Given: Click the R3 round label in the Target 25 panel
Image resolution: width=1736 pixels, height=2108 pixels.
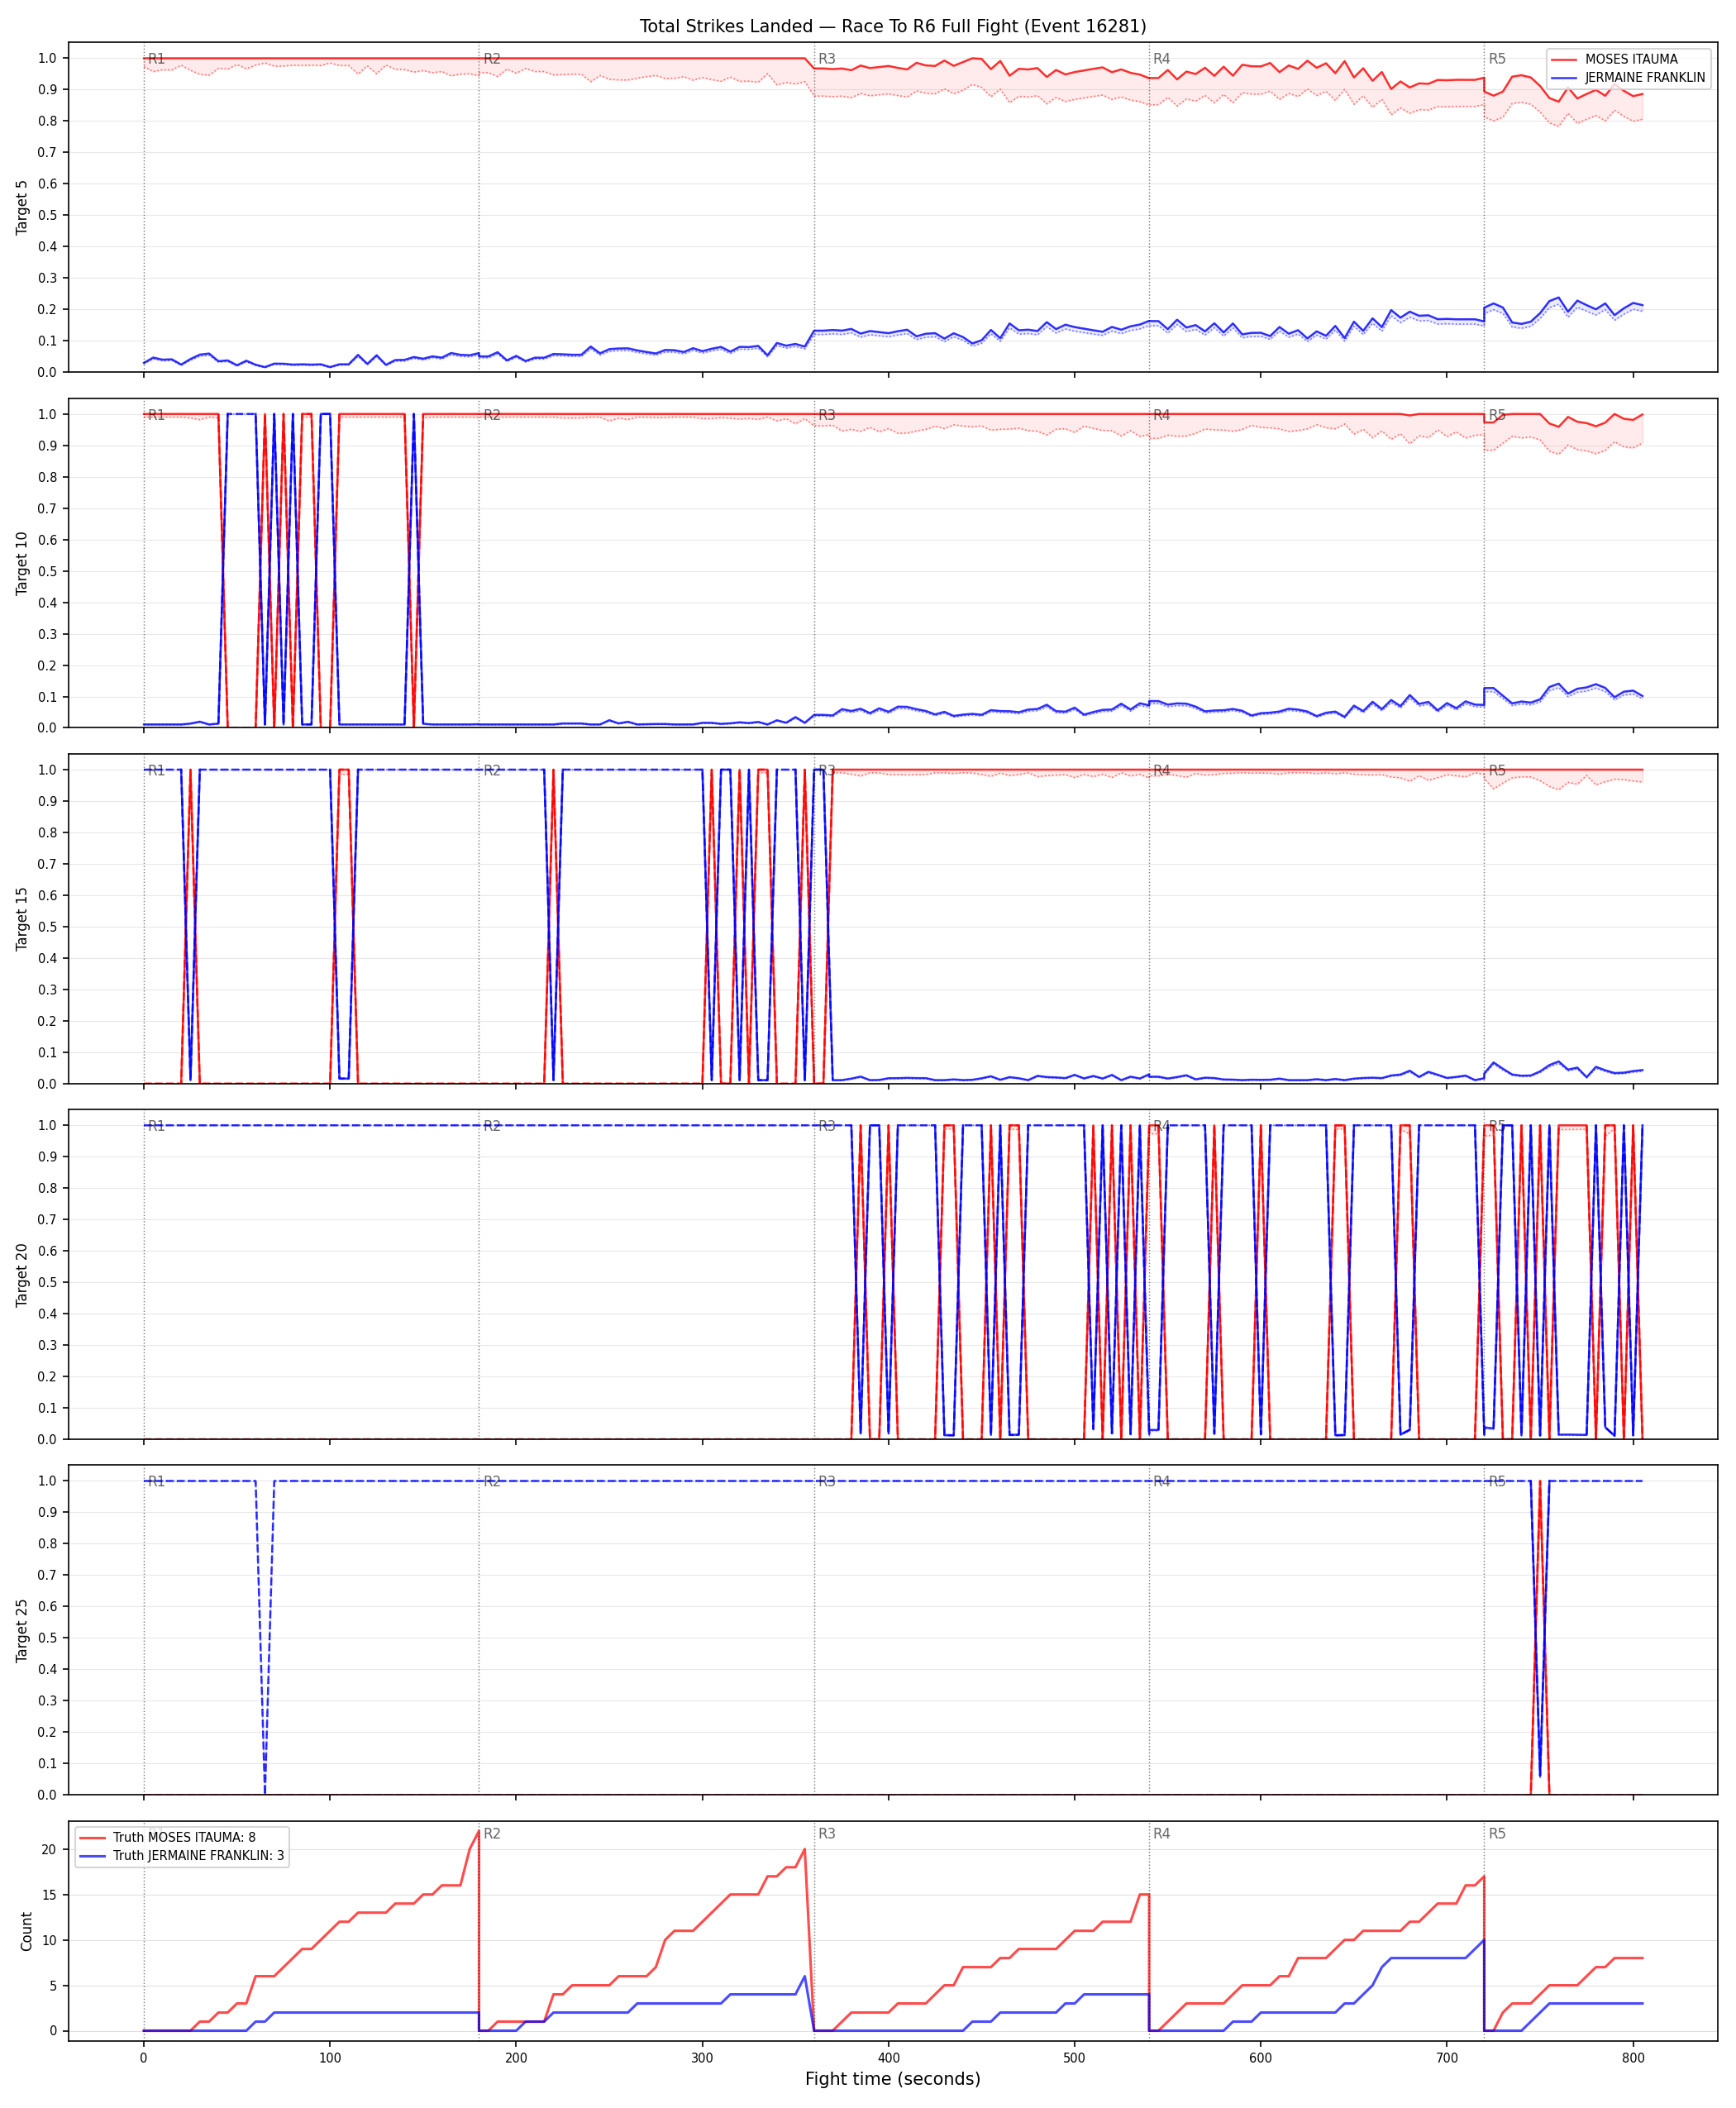Looking at the screenshot, I should [x=827, y=1481].
